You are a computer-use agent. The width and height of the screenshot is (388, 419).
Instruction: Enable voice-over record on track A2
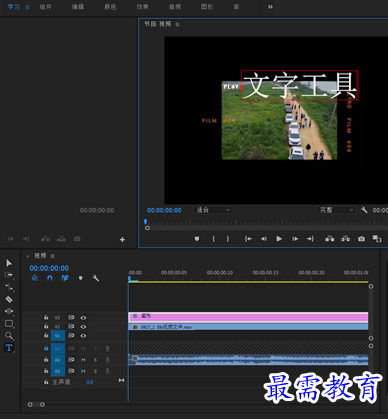point(107,360)
